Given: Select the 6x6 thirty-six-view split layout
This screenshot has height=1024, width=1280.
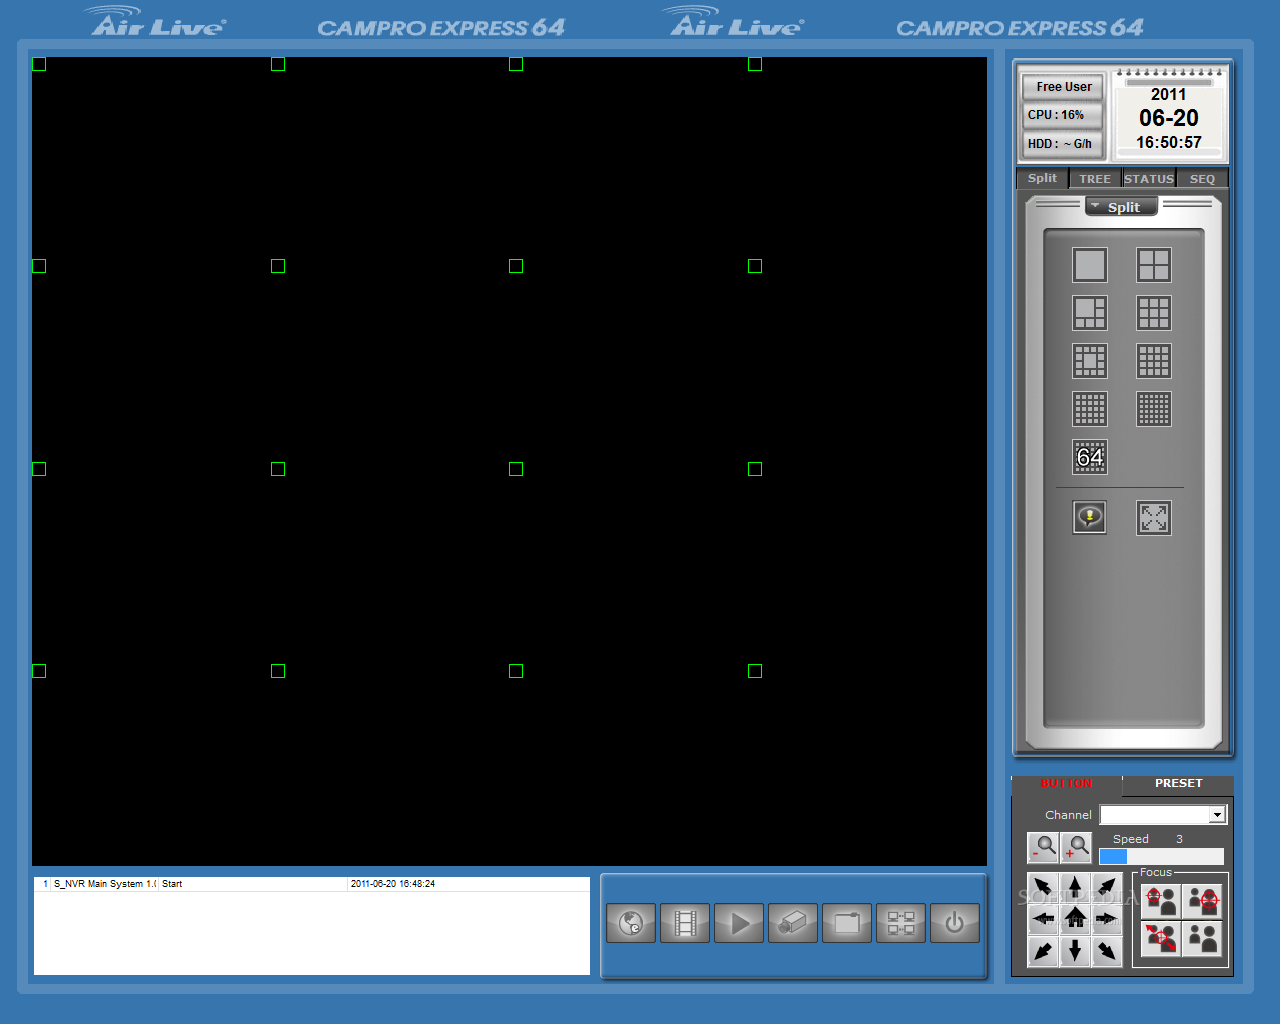Looking at the screenshot, I should click(1154, 409).
